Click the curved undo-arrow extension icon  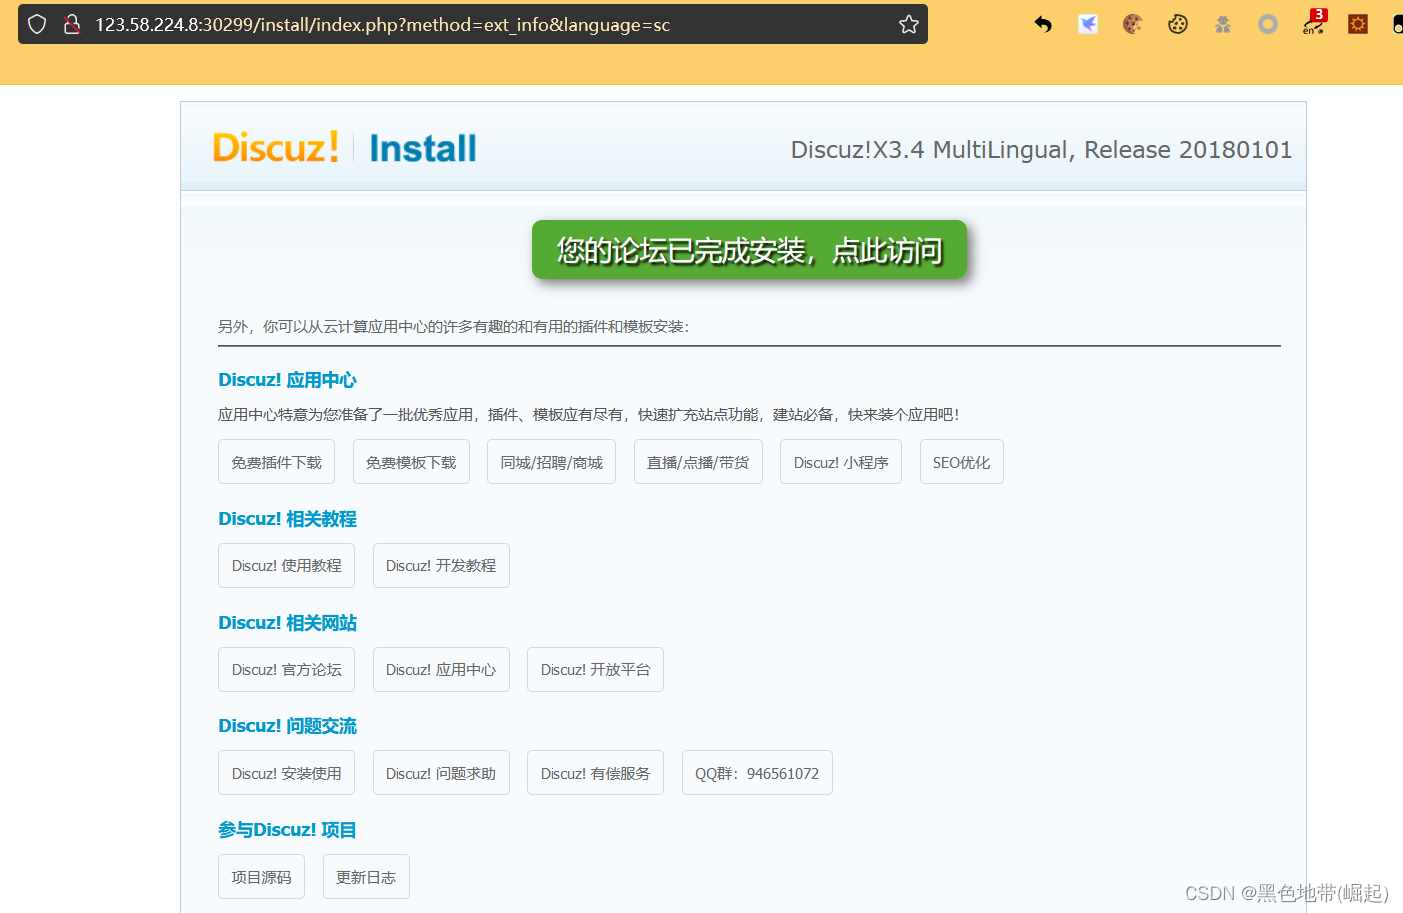point(1042,23)
